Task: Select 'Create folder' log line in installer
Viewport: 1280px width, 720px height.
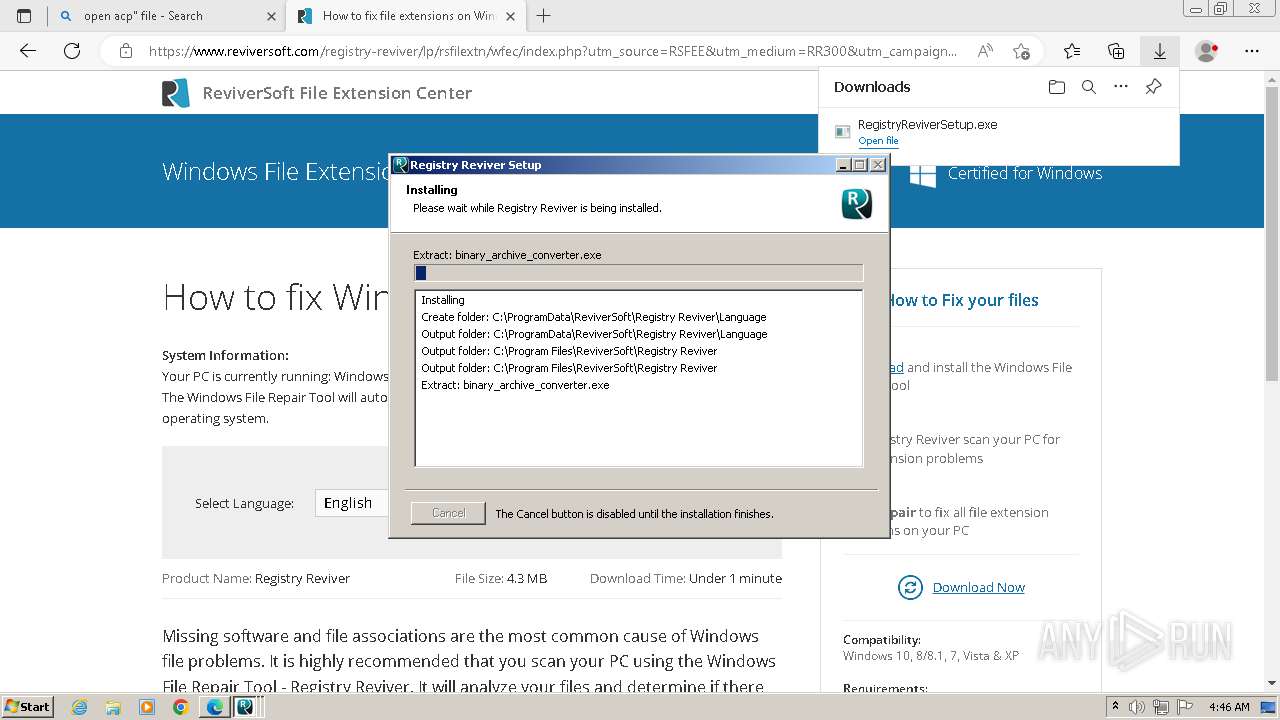Action: point(594,317)
